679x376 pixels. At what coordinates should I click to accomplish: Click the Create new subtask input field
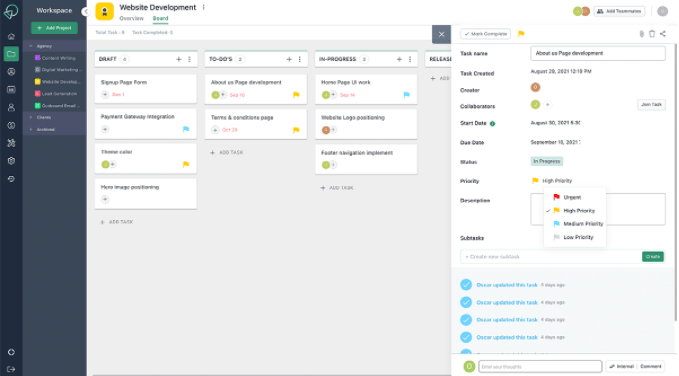pyautogui.click(x=551, y=256)
